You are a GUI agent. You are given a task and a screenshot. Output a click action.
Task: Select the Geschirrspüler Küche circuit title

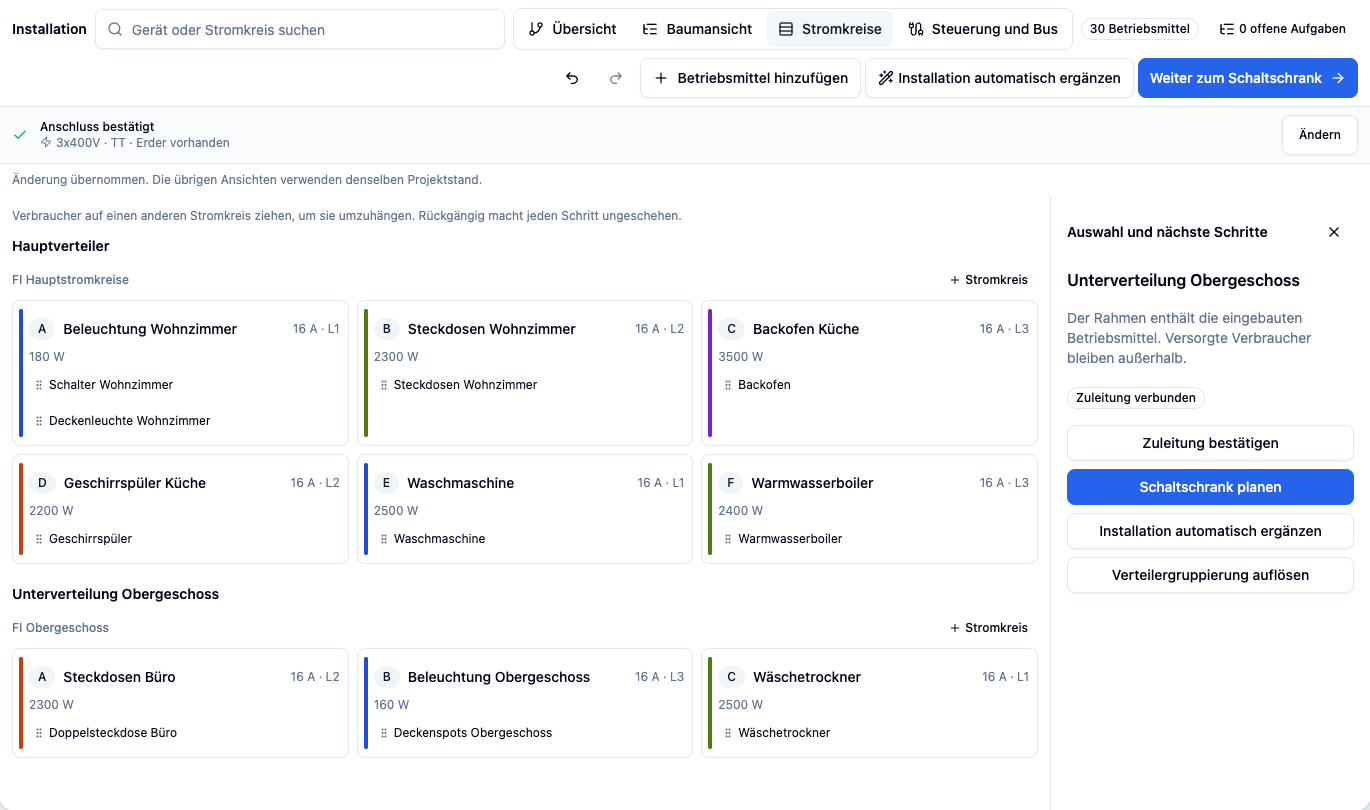[135, 483]
